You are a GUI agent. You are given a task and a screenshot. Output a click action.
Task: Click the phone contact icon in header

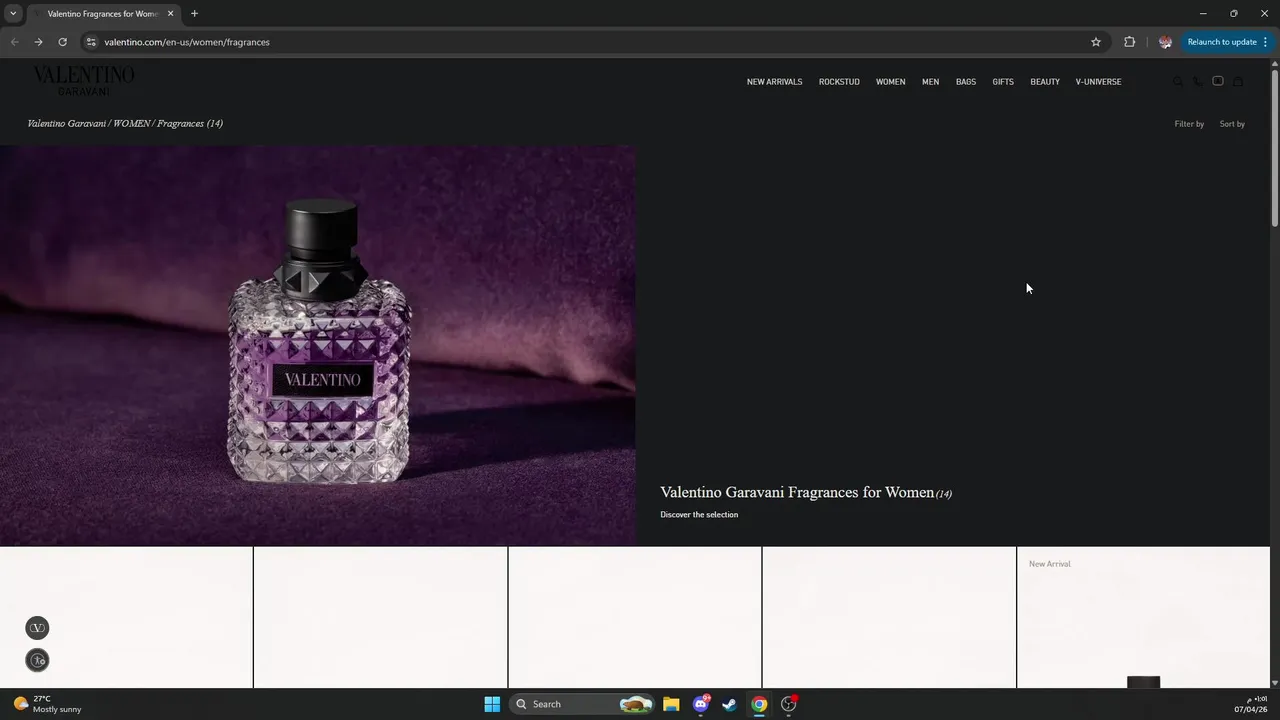click(x=1198, y=82)
